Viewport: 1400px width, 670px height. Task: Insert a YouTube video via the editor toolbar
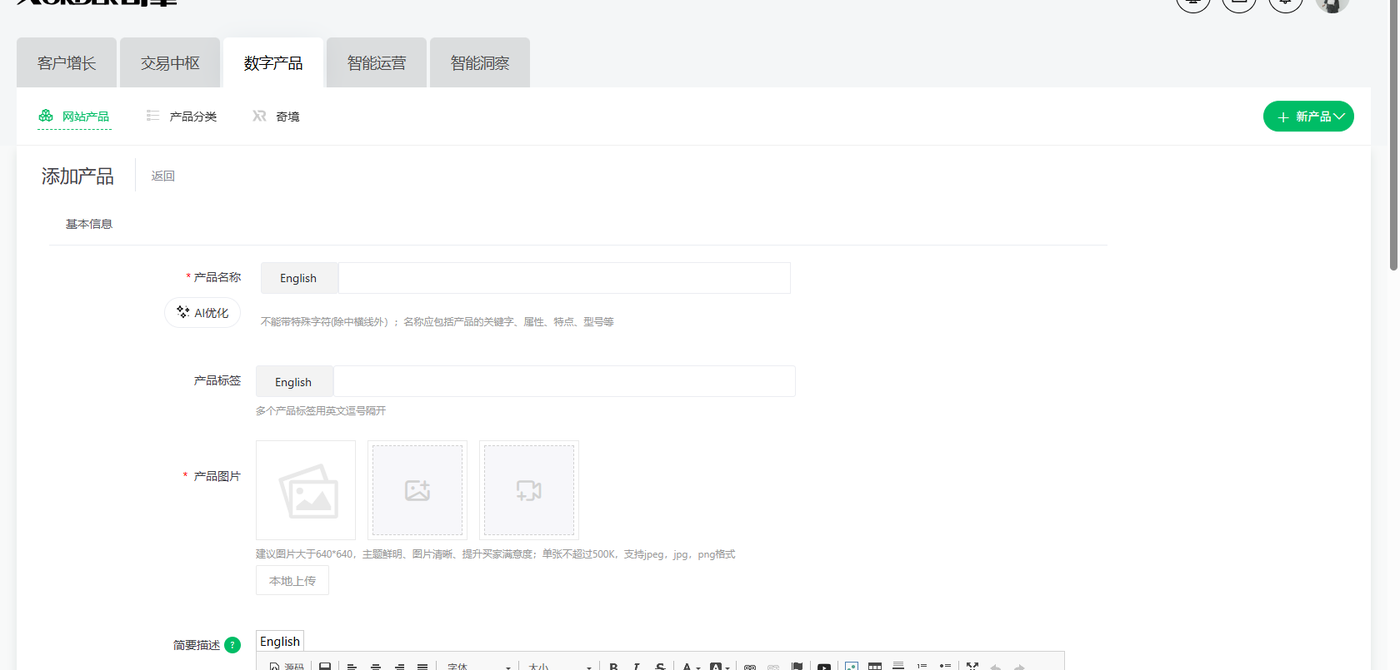(824, 665)
